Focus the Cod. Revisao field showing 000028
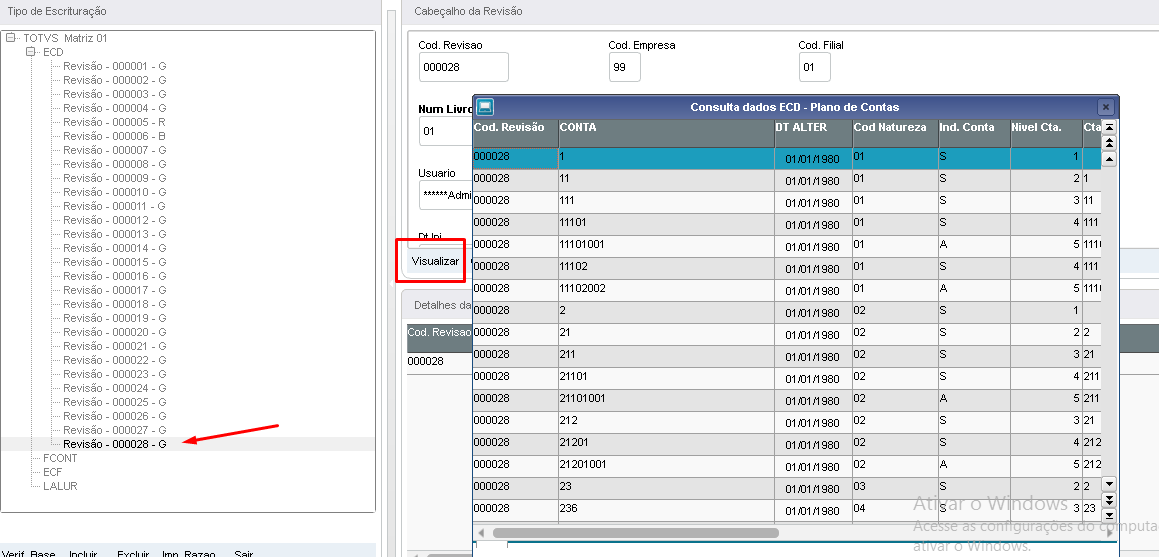 click(x=463, y=67)
